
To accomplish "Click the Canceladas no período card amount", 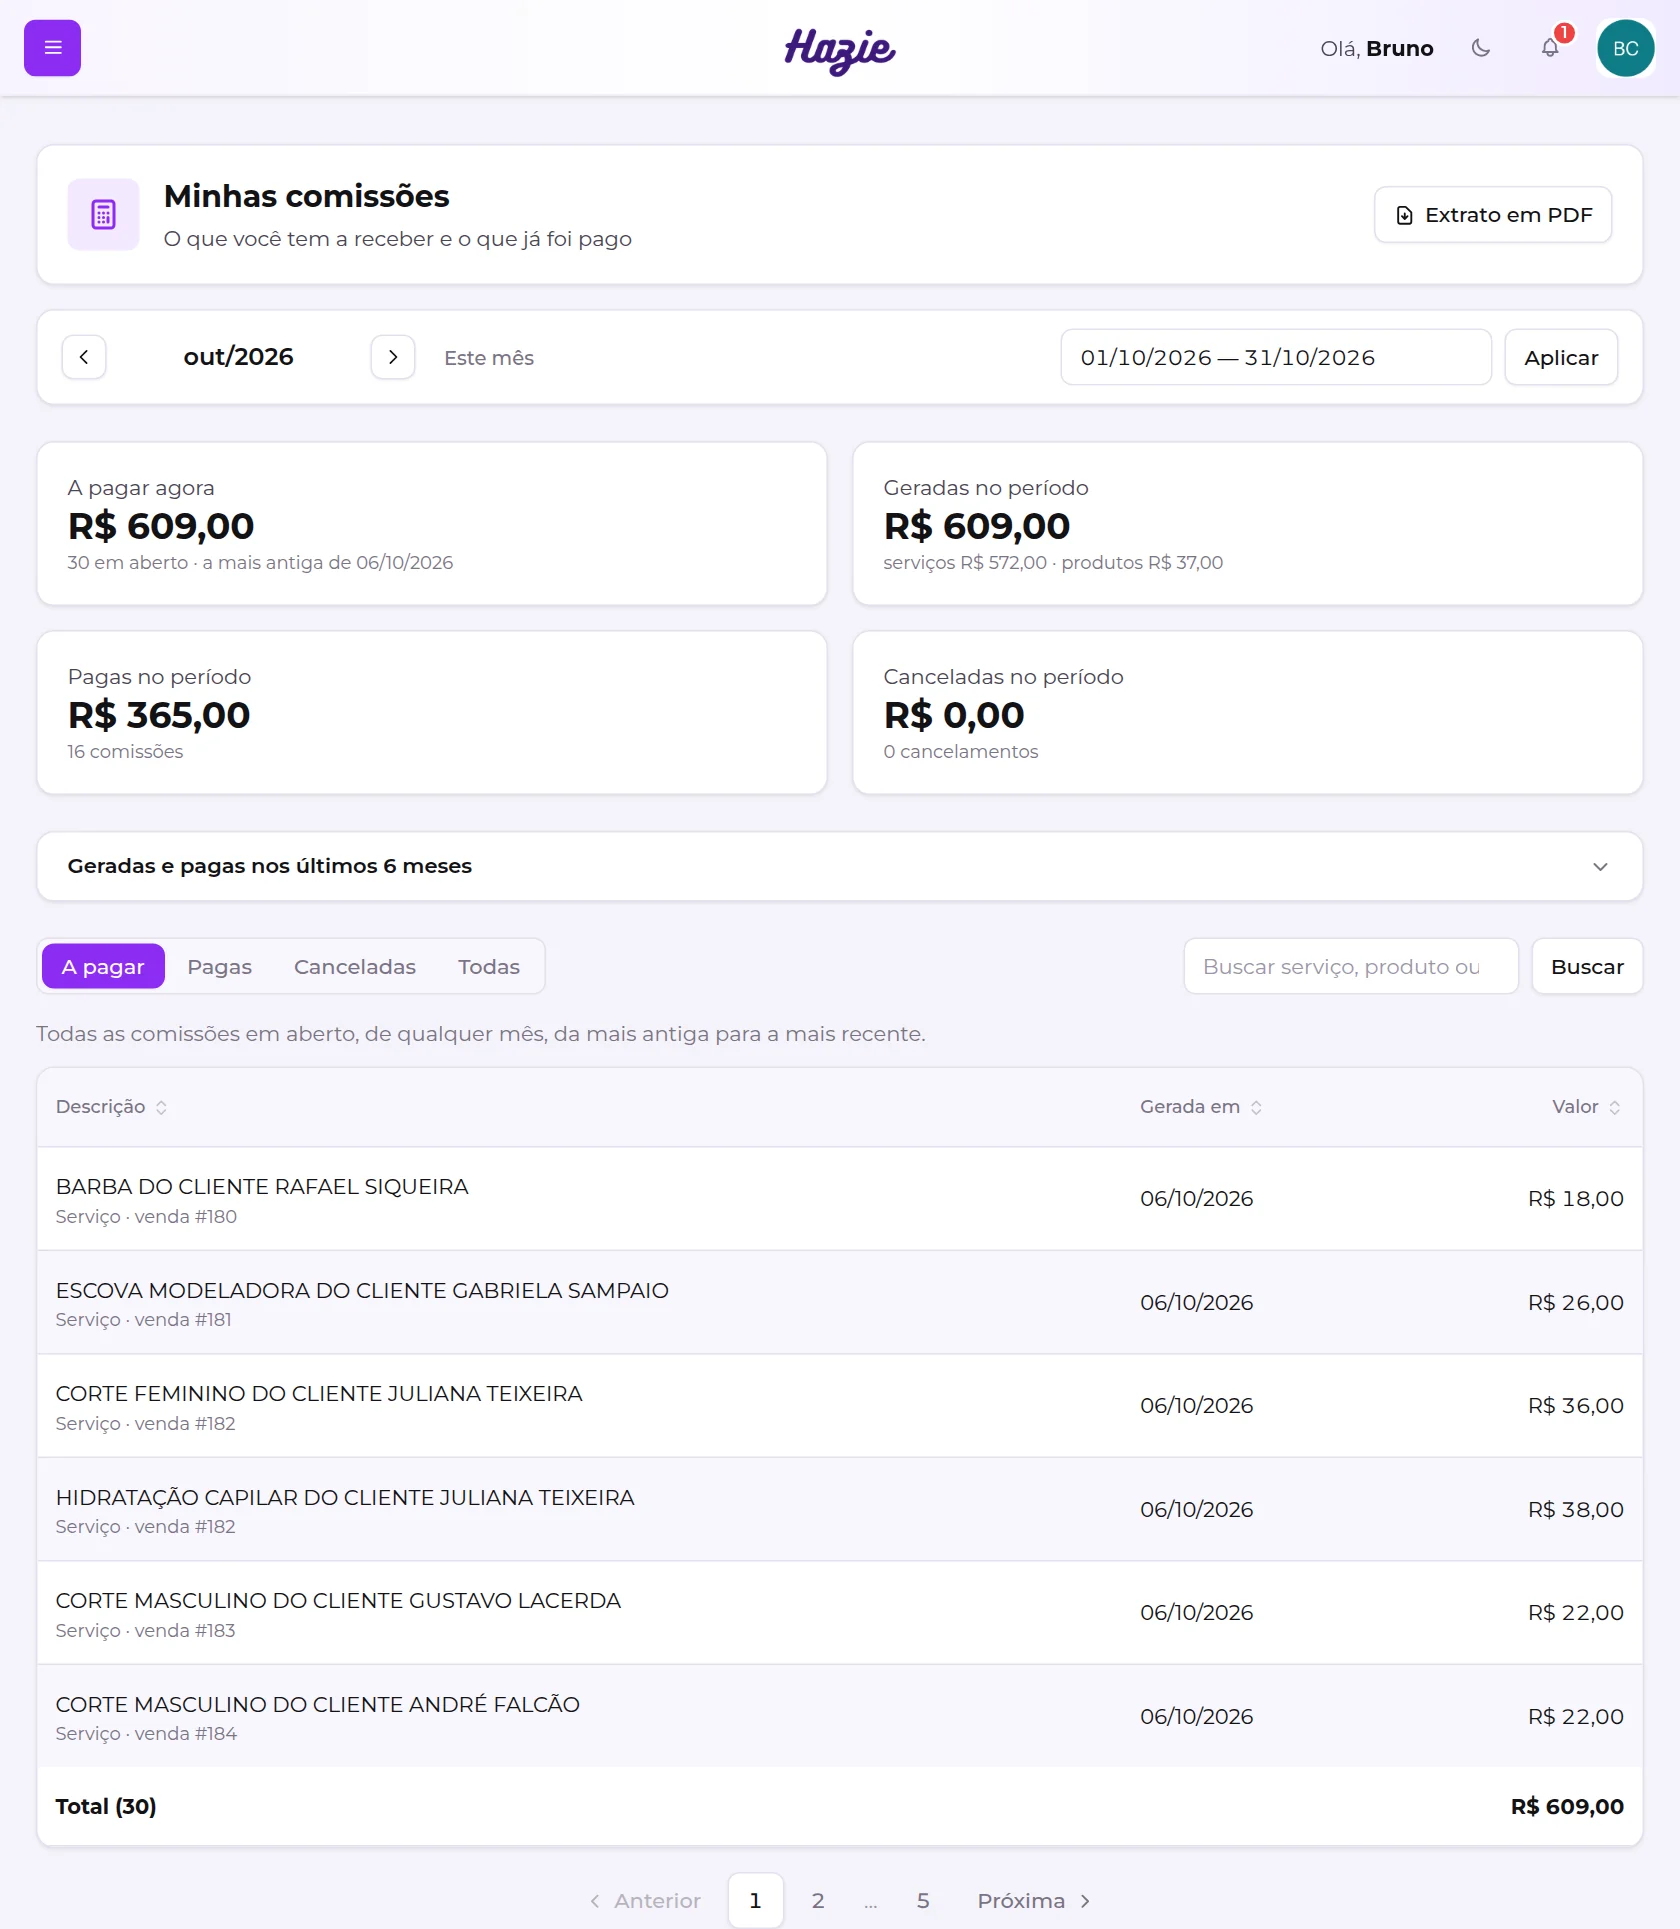I will (x=954, y=715).
